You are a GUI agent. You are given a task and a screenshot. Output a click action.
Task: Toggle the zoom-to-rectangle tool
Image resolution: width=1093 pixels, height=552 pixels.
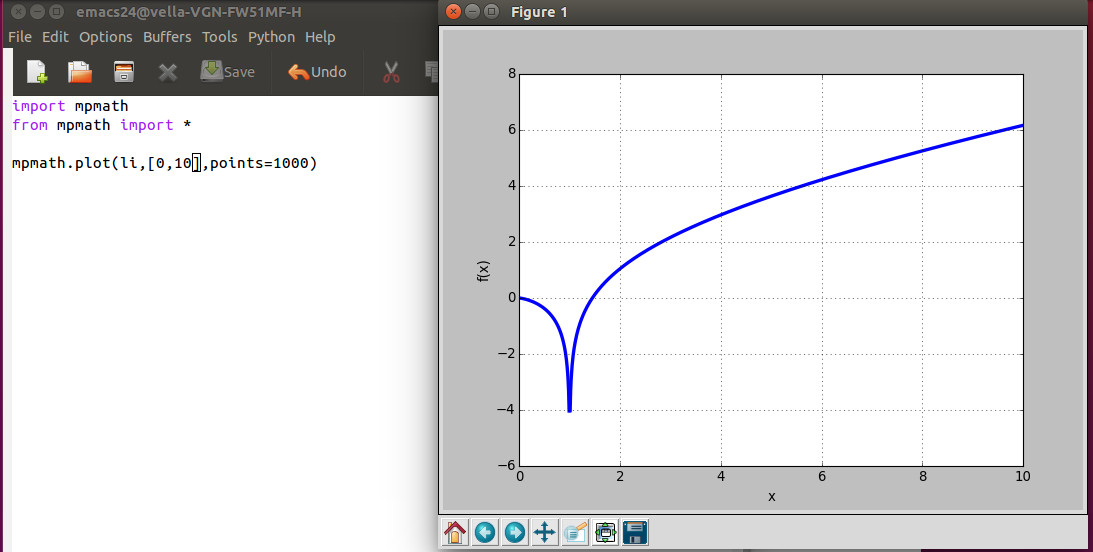575,532
